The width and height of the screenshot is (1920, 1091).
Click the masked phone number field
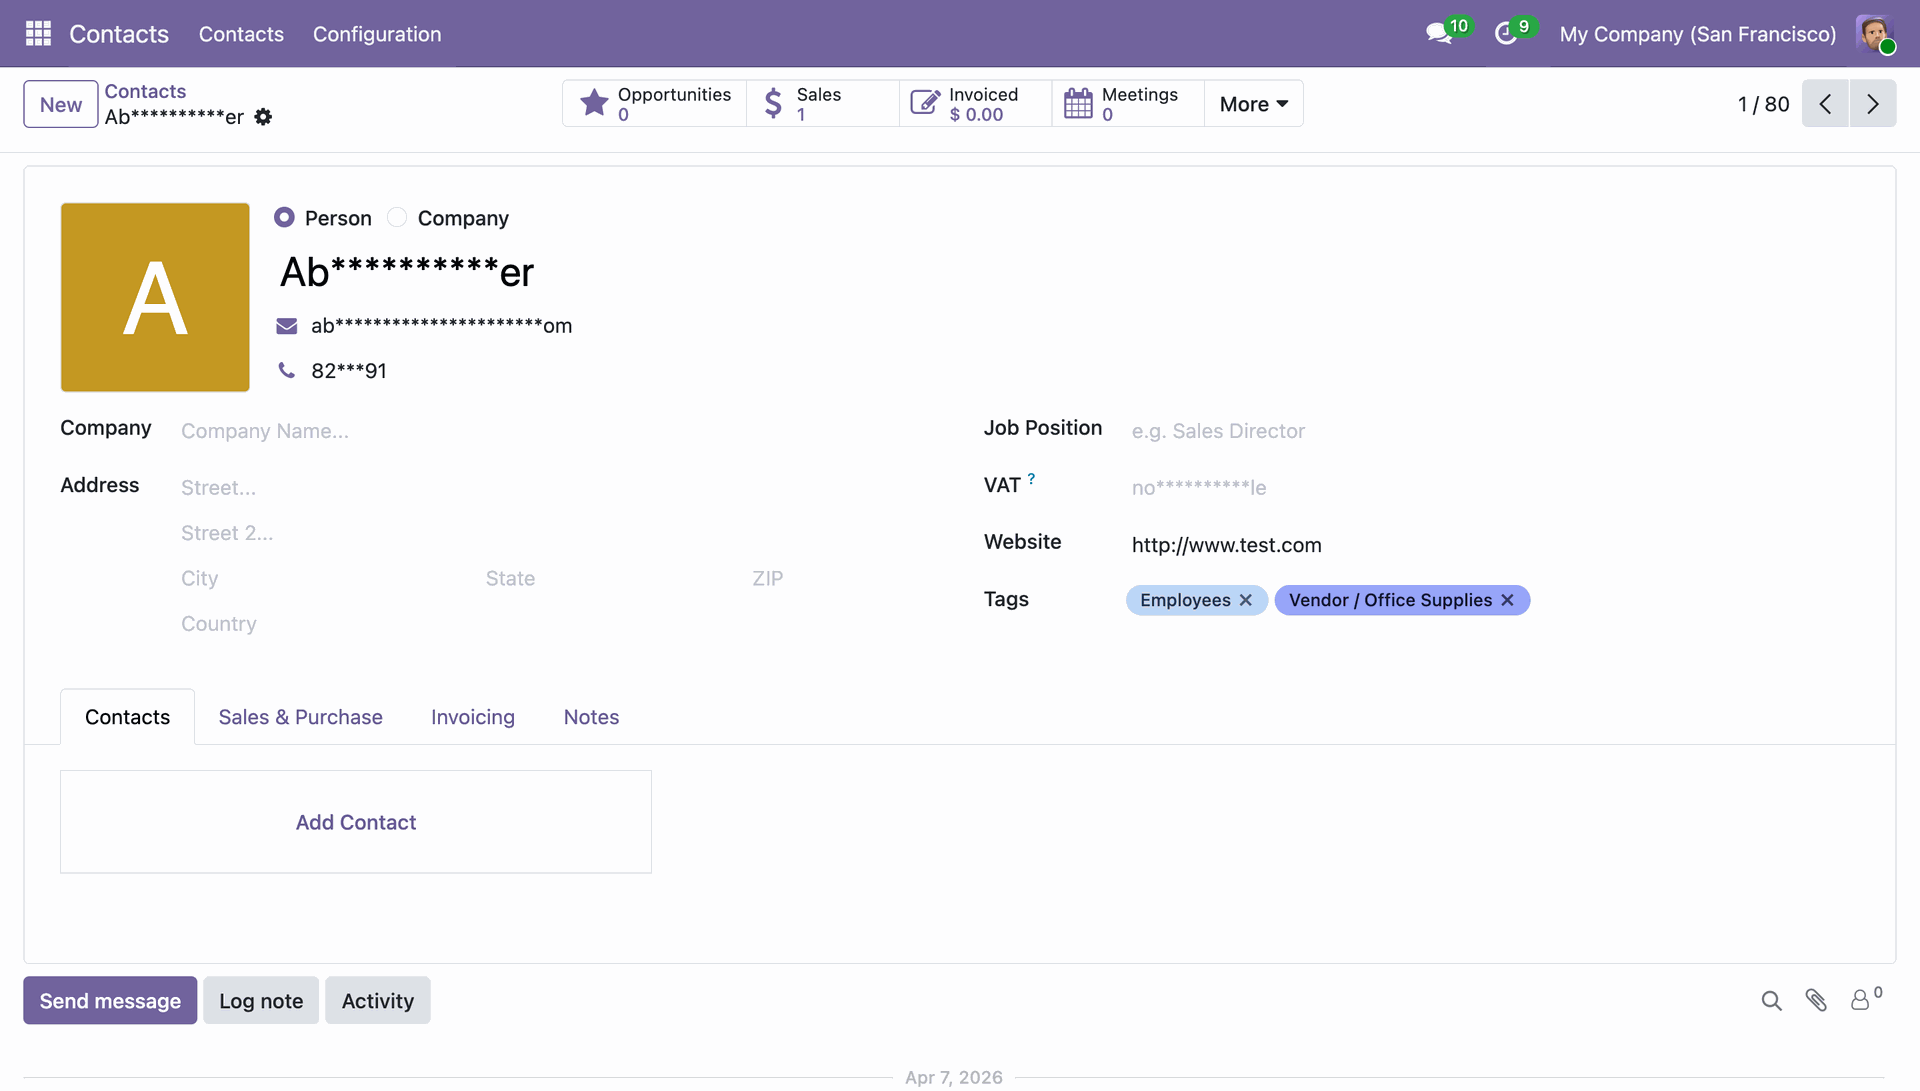pyautogui.click(x=348, y=371)
